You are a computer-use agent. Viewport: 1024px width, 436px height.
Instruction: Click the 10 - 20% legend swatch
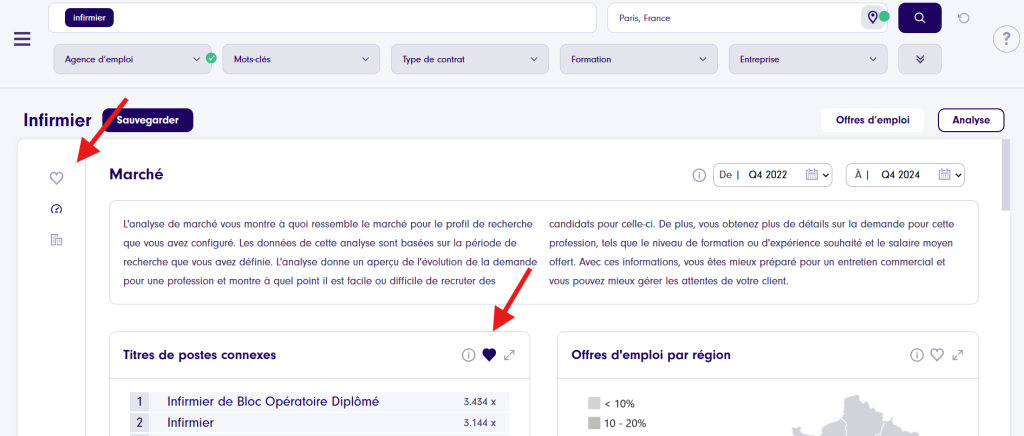click(594, 423)
